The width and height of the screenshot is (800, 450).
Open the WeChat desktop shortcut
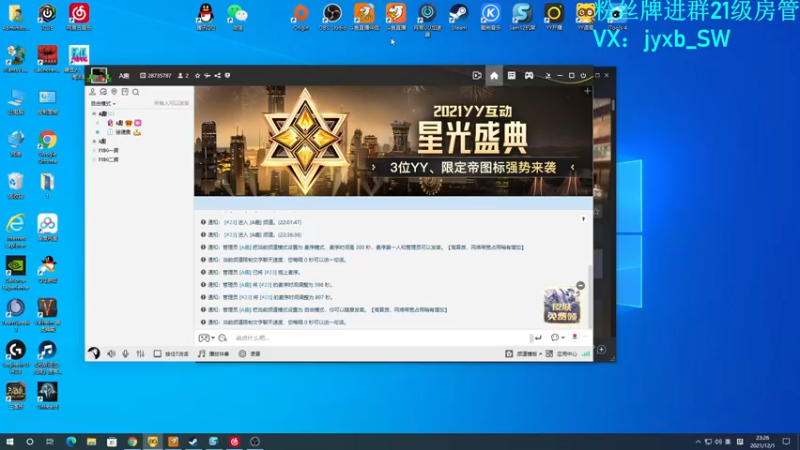pyautogui.click(x=237, y=17)
